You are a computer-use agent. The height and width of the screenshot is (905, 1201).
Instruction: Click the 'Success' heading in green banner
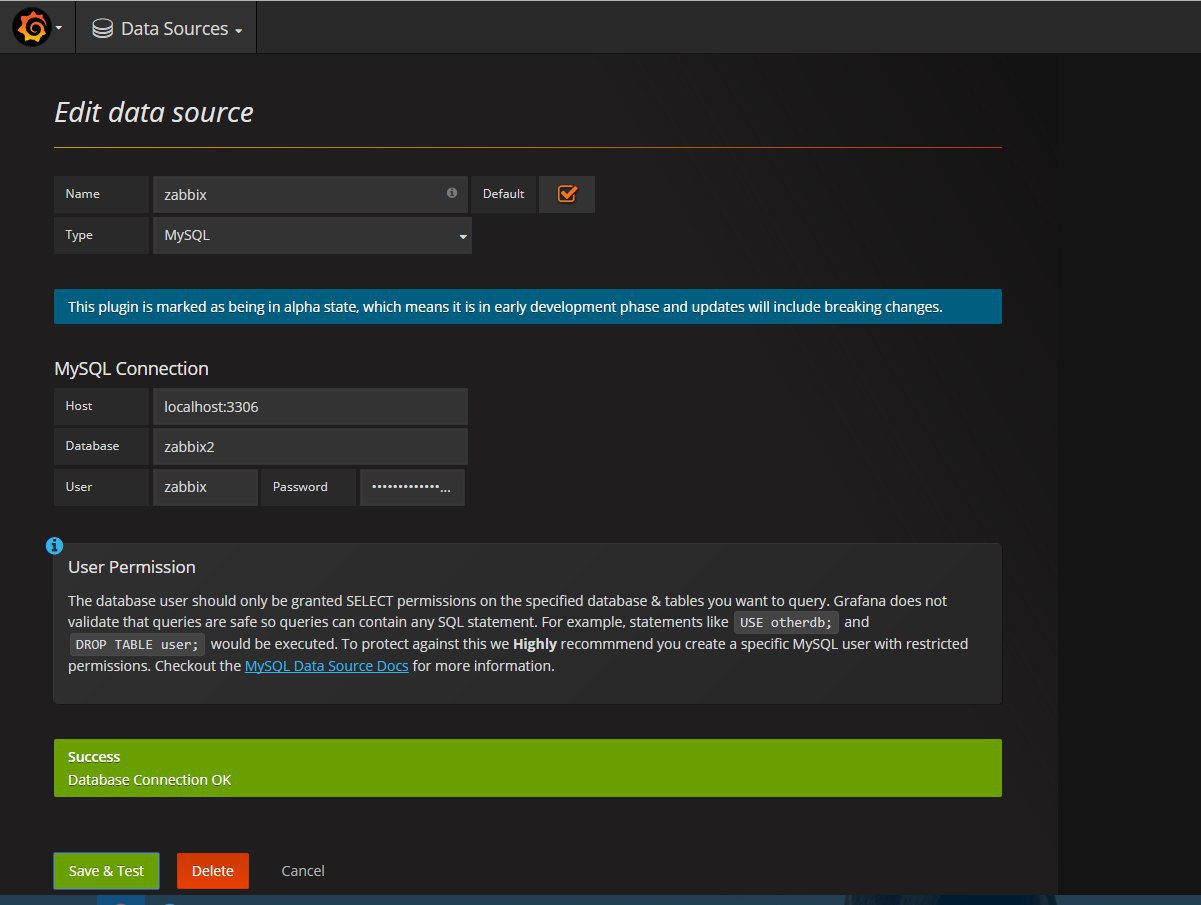(94, 757)
